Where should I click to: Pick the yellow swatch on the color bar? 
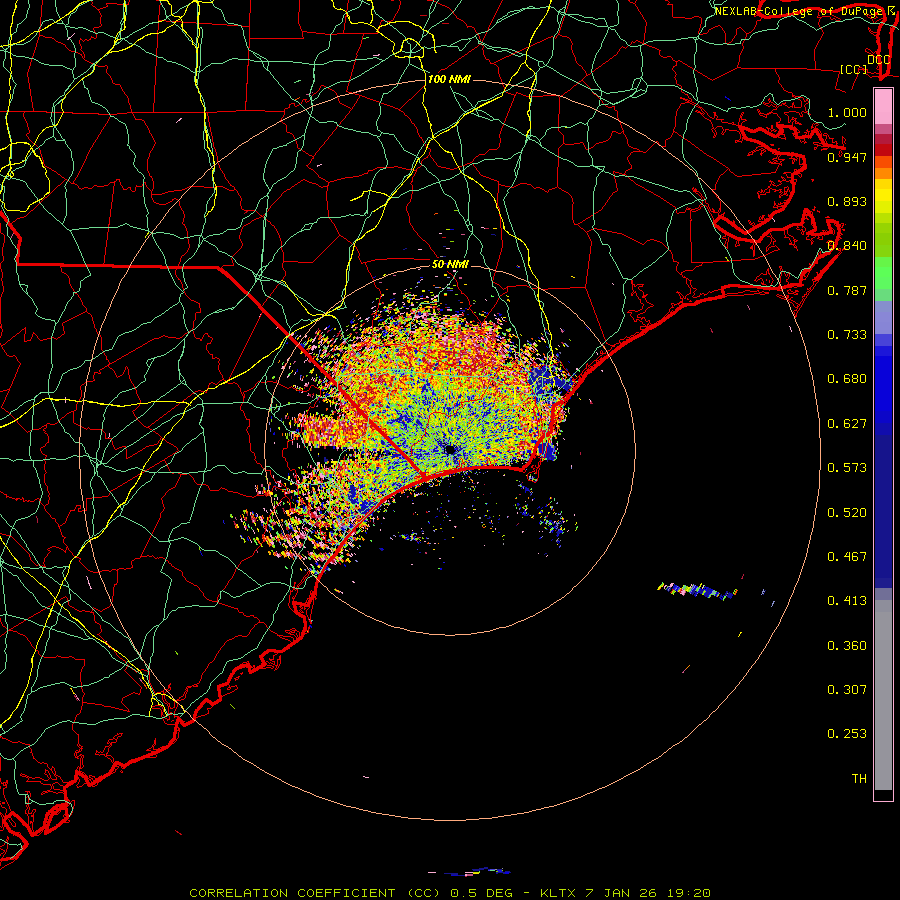[x=883, y=197]
